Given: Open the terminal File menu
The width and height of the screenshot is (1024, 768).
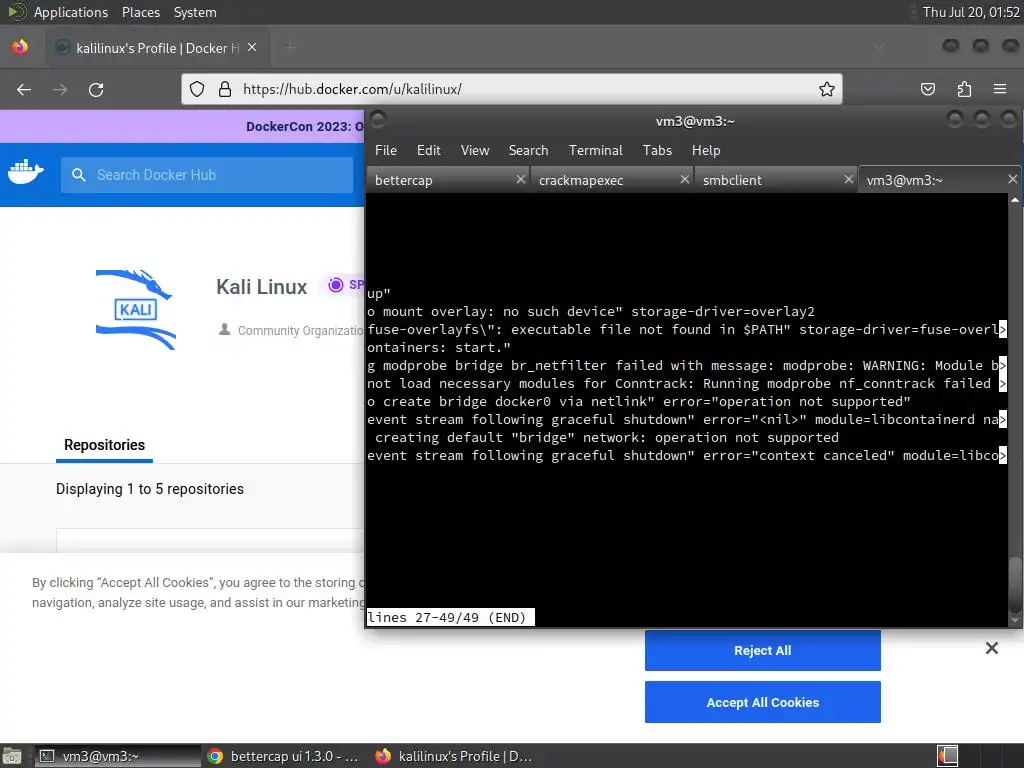Looking at the screenshot, I should [386, 150].
